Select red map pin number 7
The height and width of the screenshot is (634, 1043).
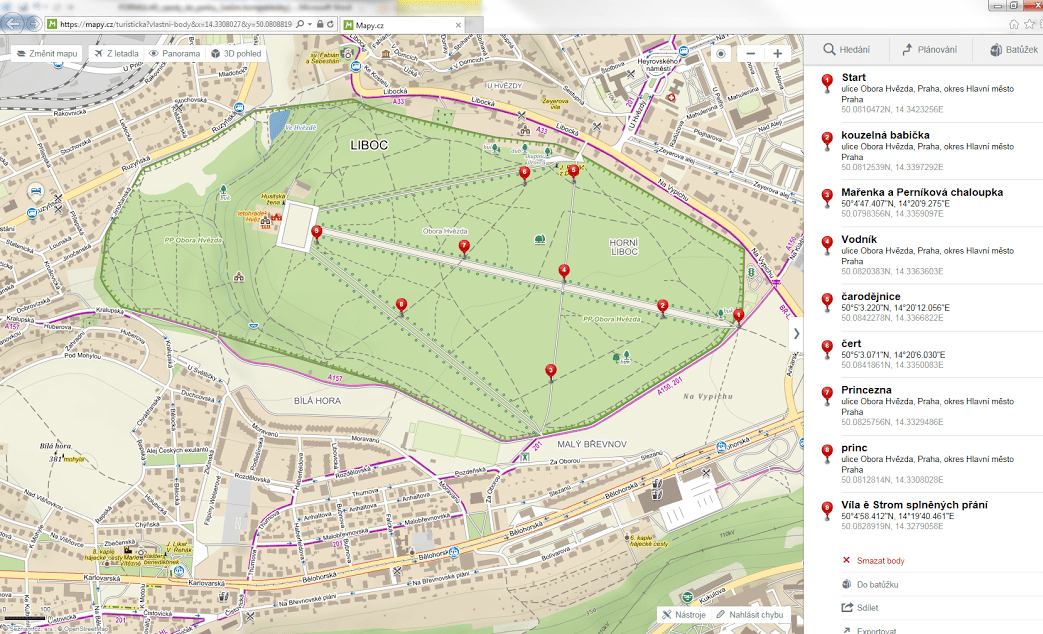[463, 246]
